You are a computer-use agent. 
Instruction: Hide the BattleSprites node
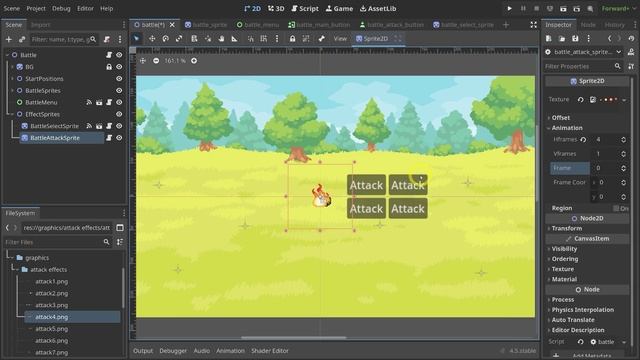pos(119,91)
